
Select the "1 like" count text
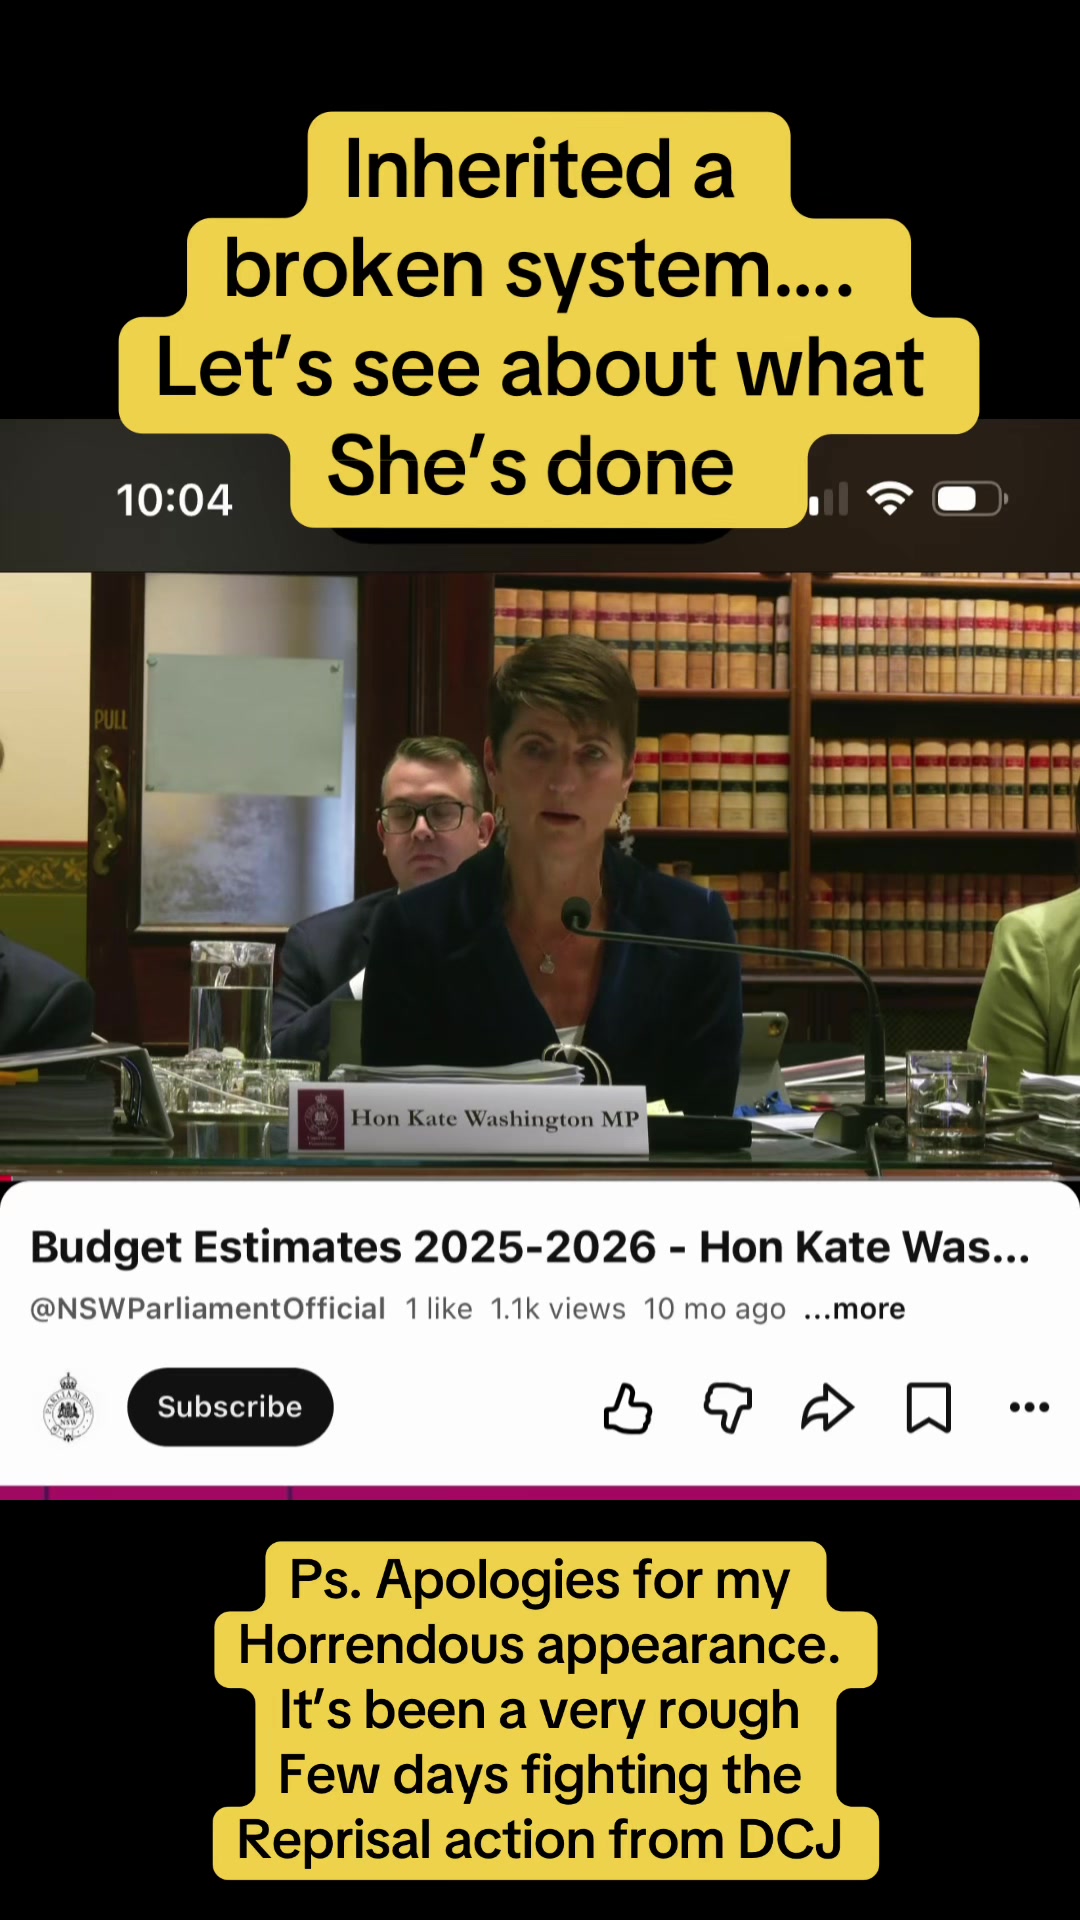[439, 1309]
